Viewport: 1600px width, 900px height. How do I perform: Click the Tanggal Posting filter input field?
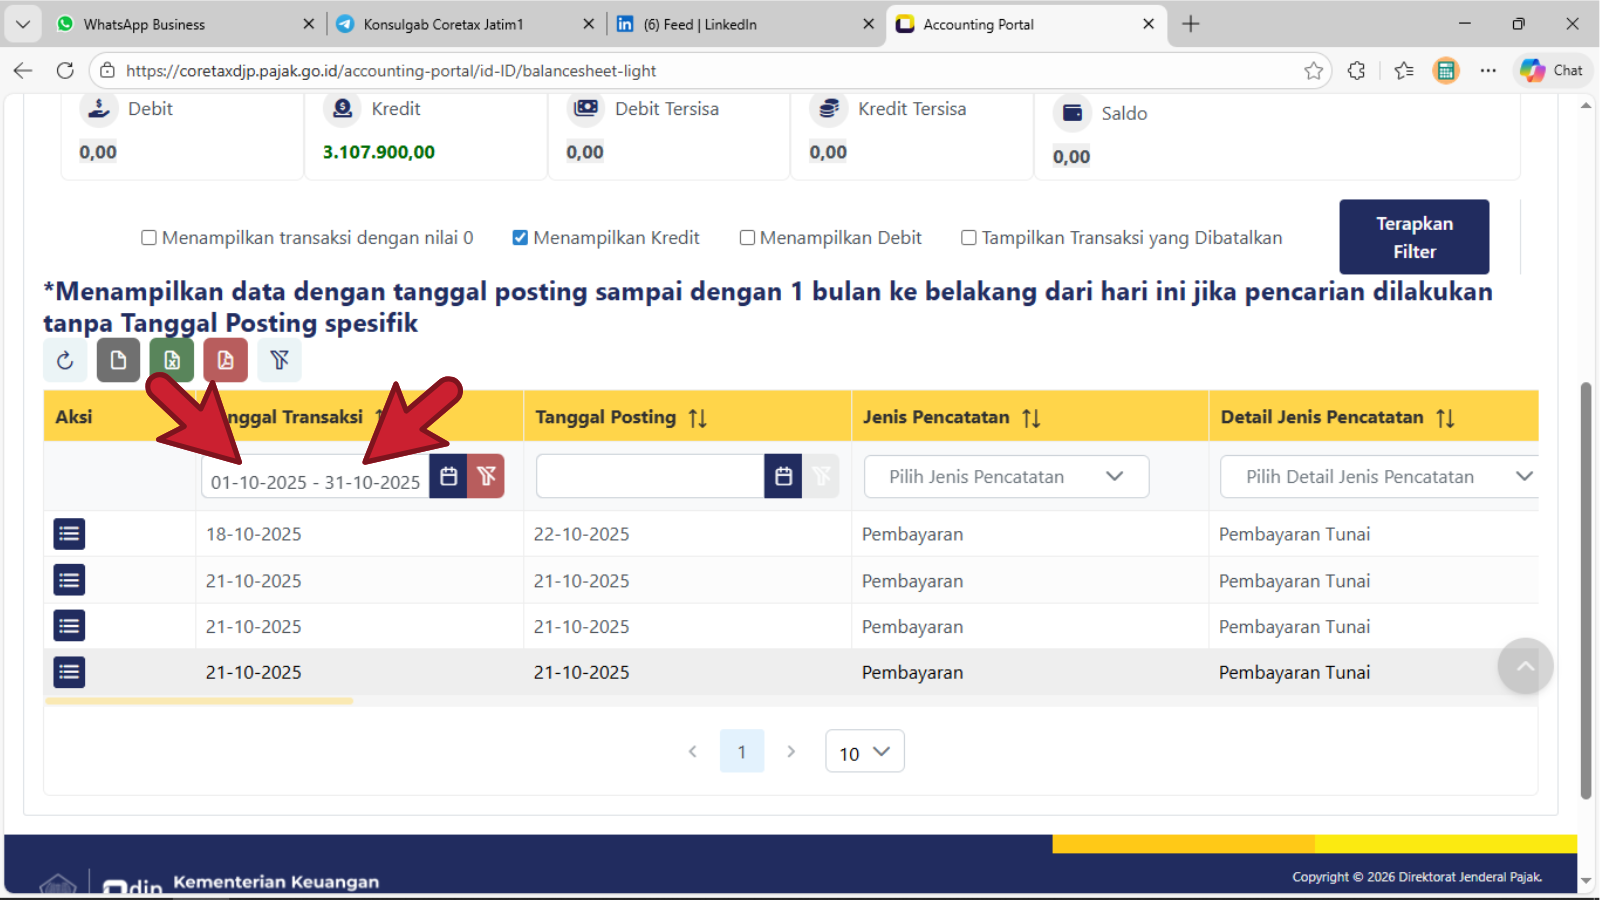click(x=650, y=477)
